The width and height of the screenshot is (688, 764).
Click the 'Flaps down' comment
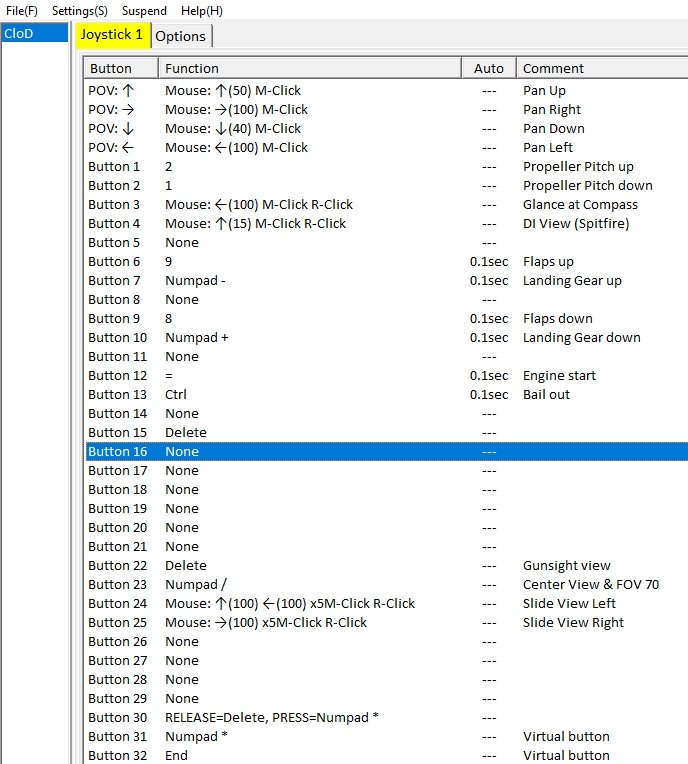558,319
